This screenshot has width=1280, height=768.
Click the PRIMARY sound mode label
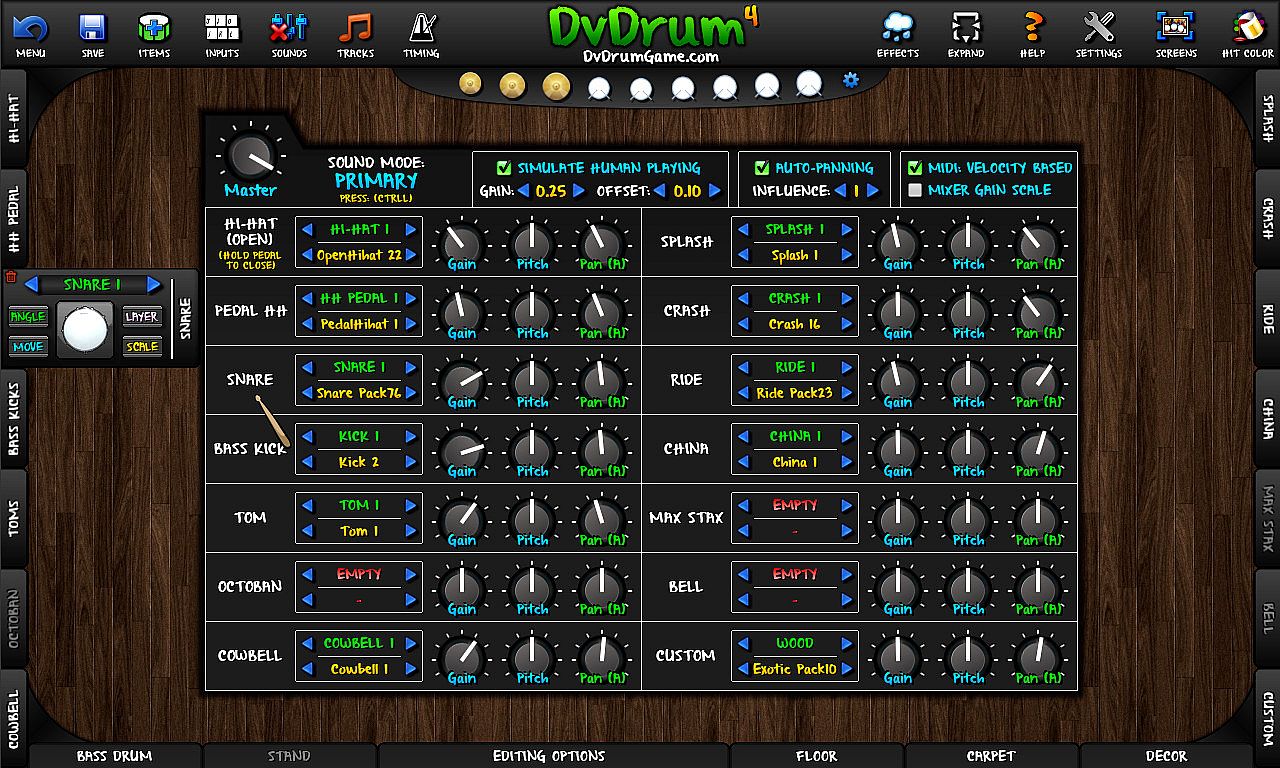(376, 181)
